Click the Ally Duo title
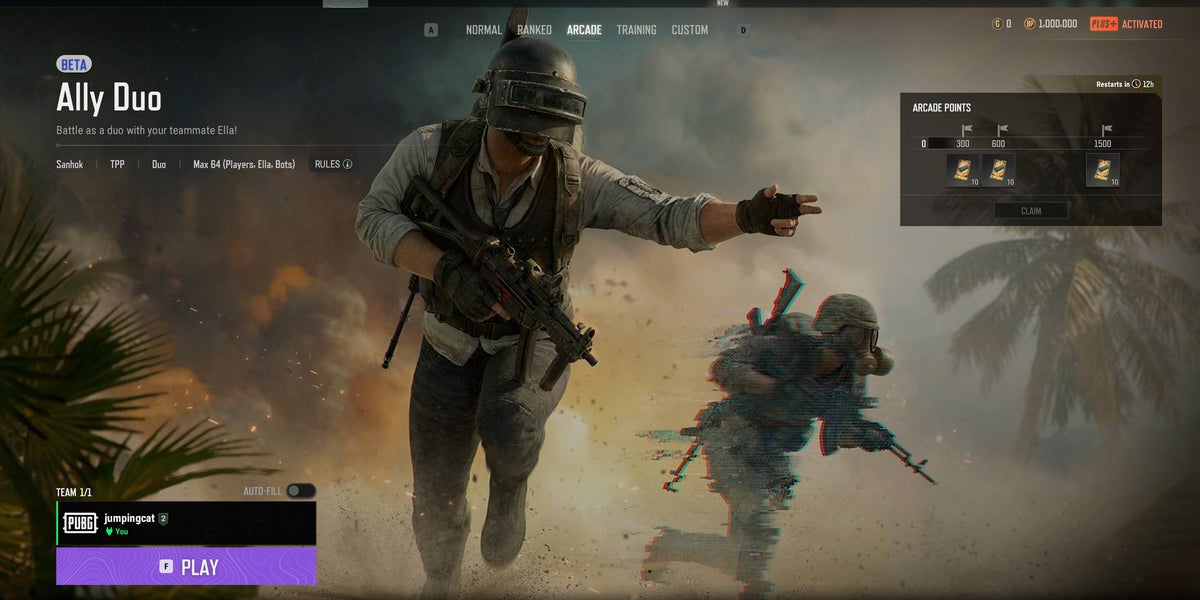The image size is (1200, 600). click(109, 98)
